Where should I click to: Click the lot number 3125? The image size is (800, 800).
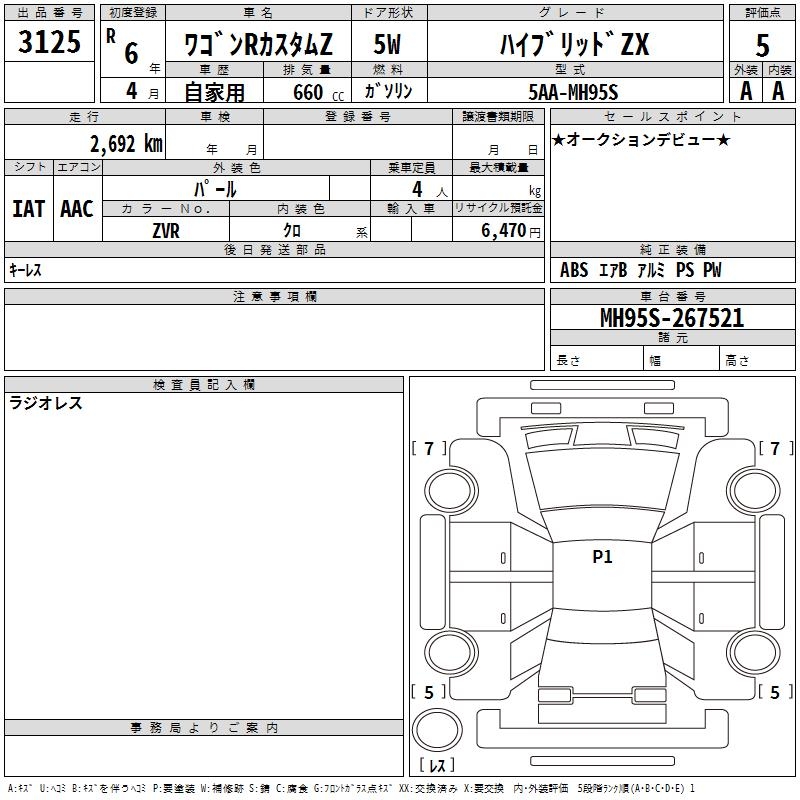coord(50,43)
